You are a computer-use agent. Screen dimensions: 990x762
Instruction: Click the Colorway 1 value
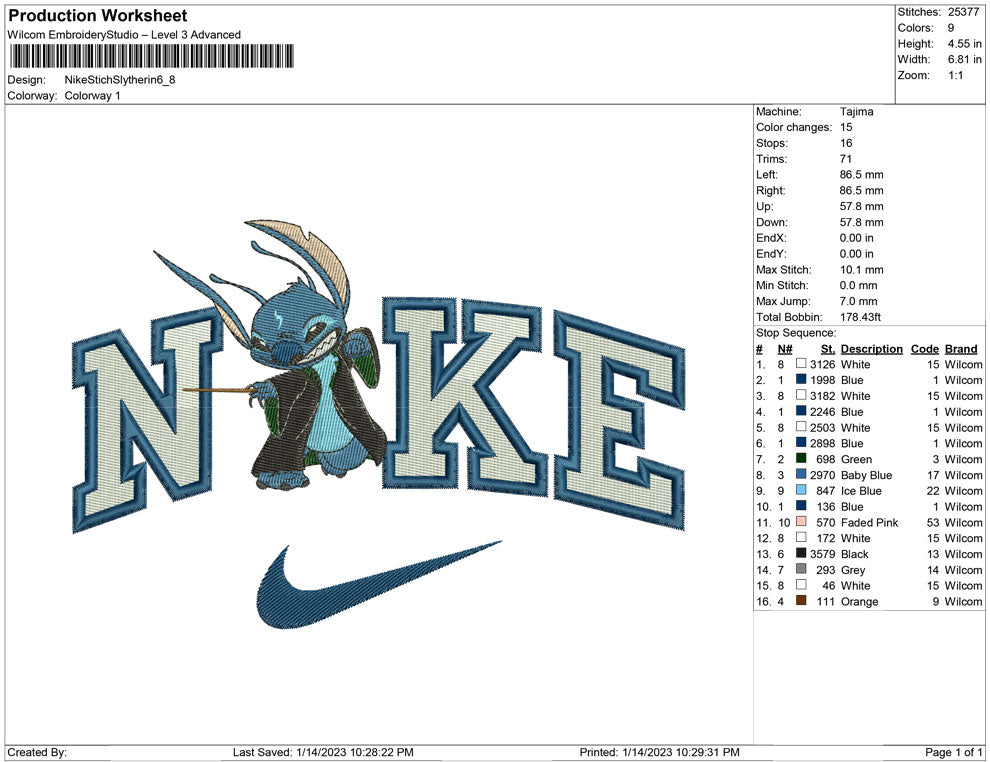92,96
